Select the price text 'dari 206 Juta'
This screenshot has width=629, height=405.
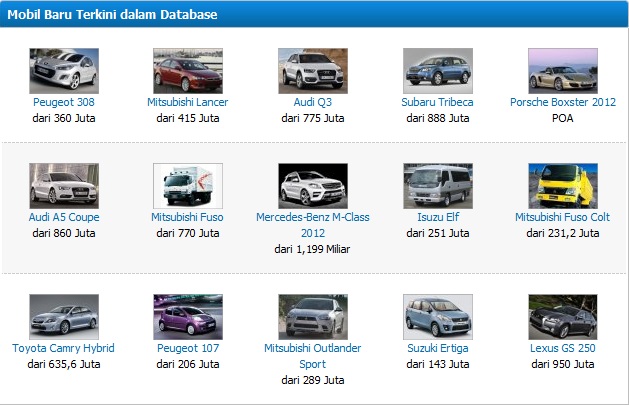[188, 364]
